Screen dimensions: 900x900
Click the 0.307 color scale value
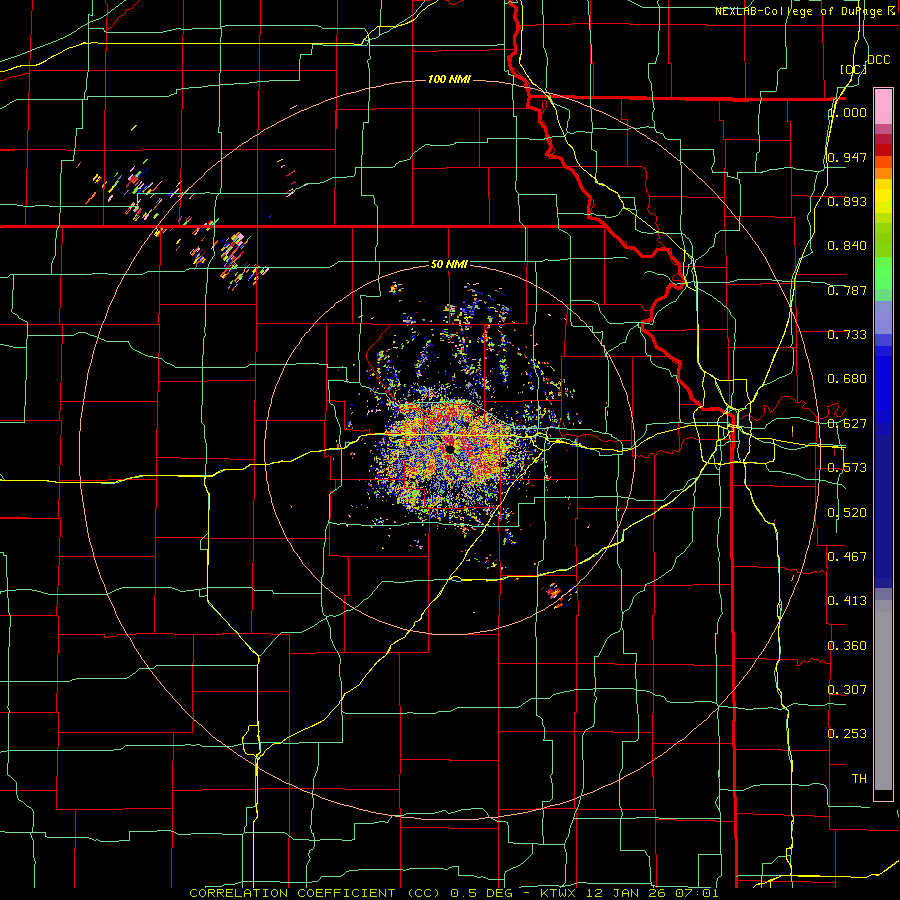click(x=847, y=690)
